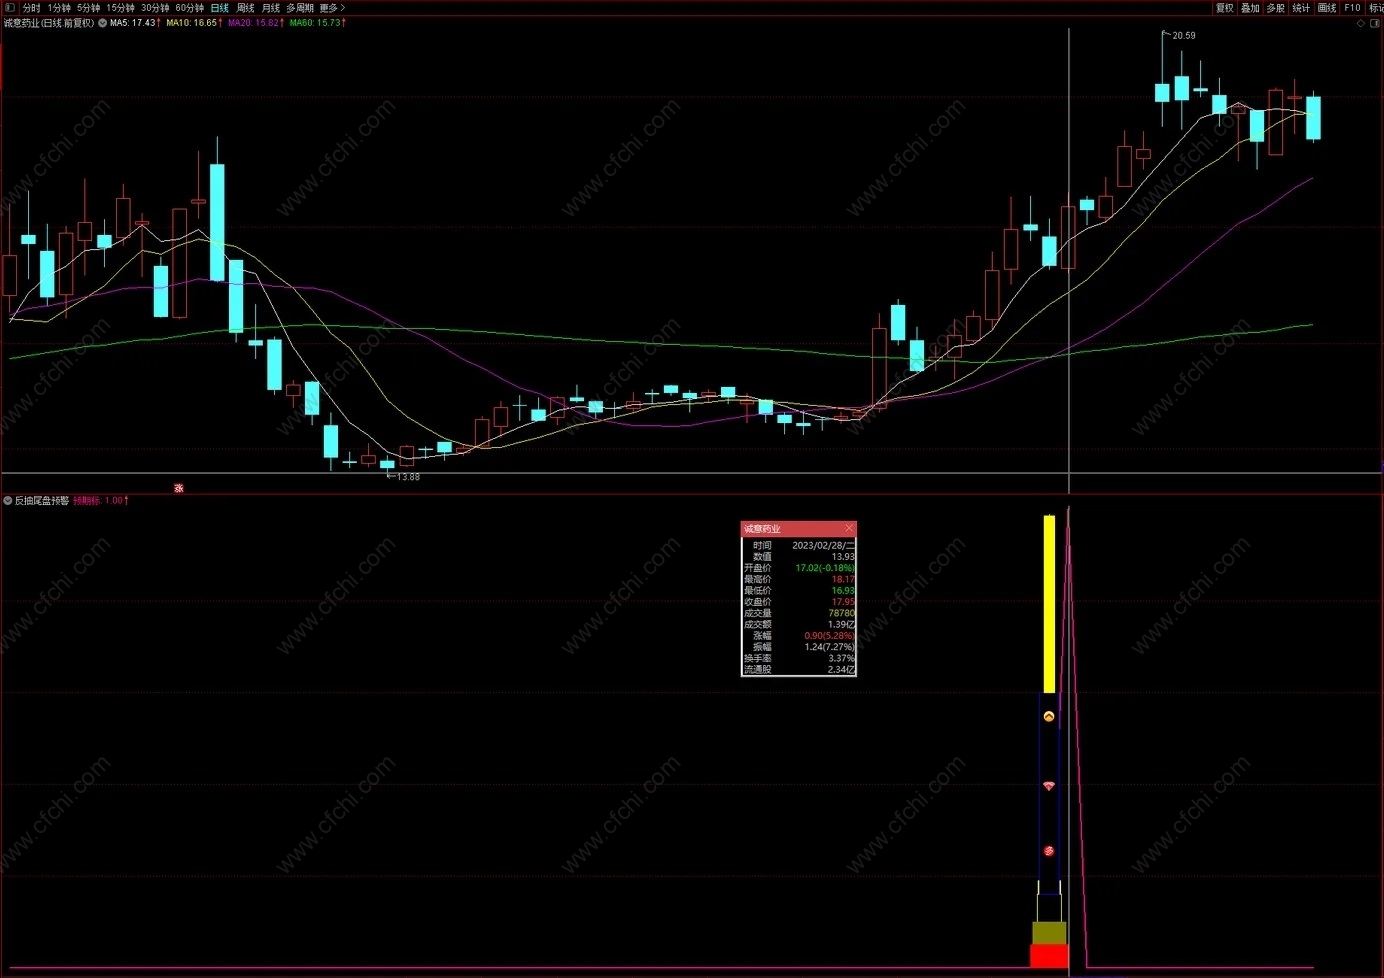Click the 换手率 3.37% row
This screenshot has height=978, width=1384.
point(799,658)
